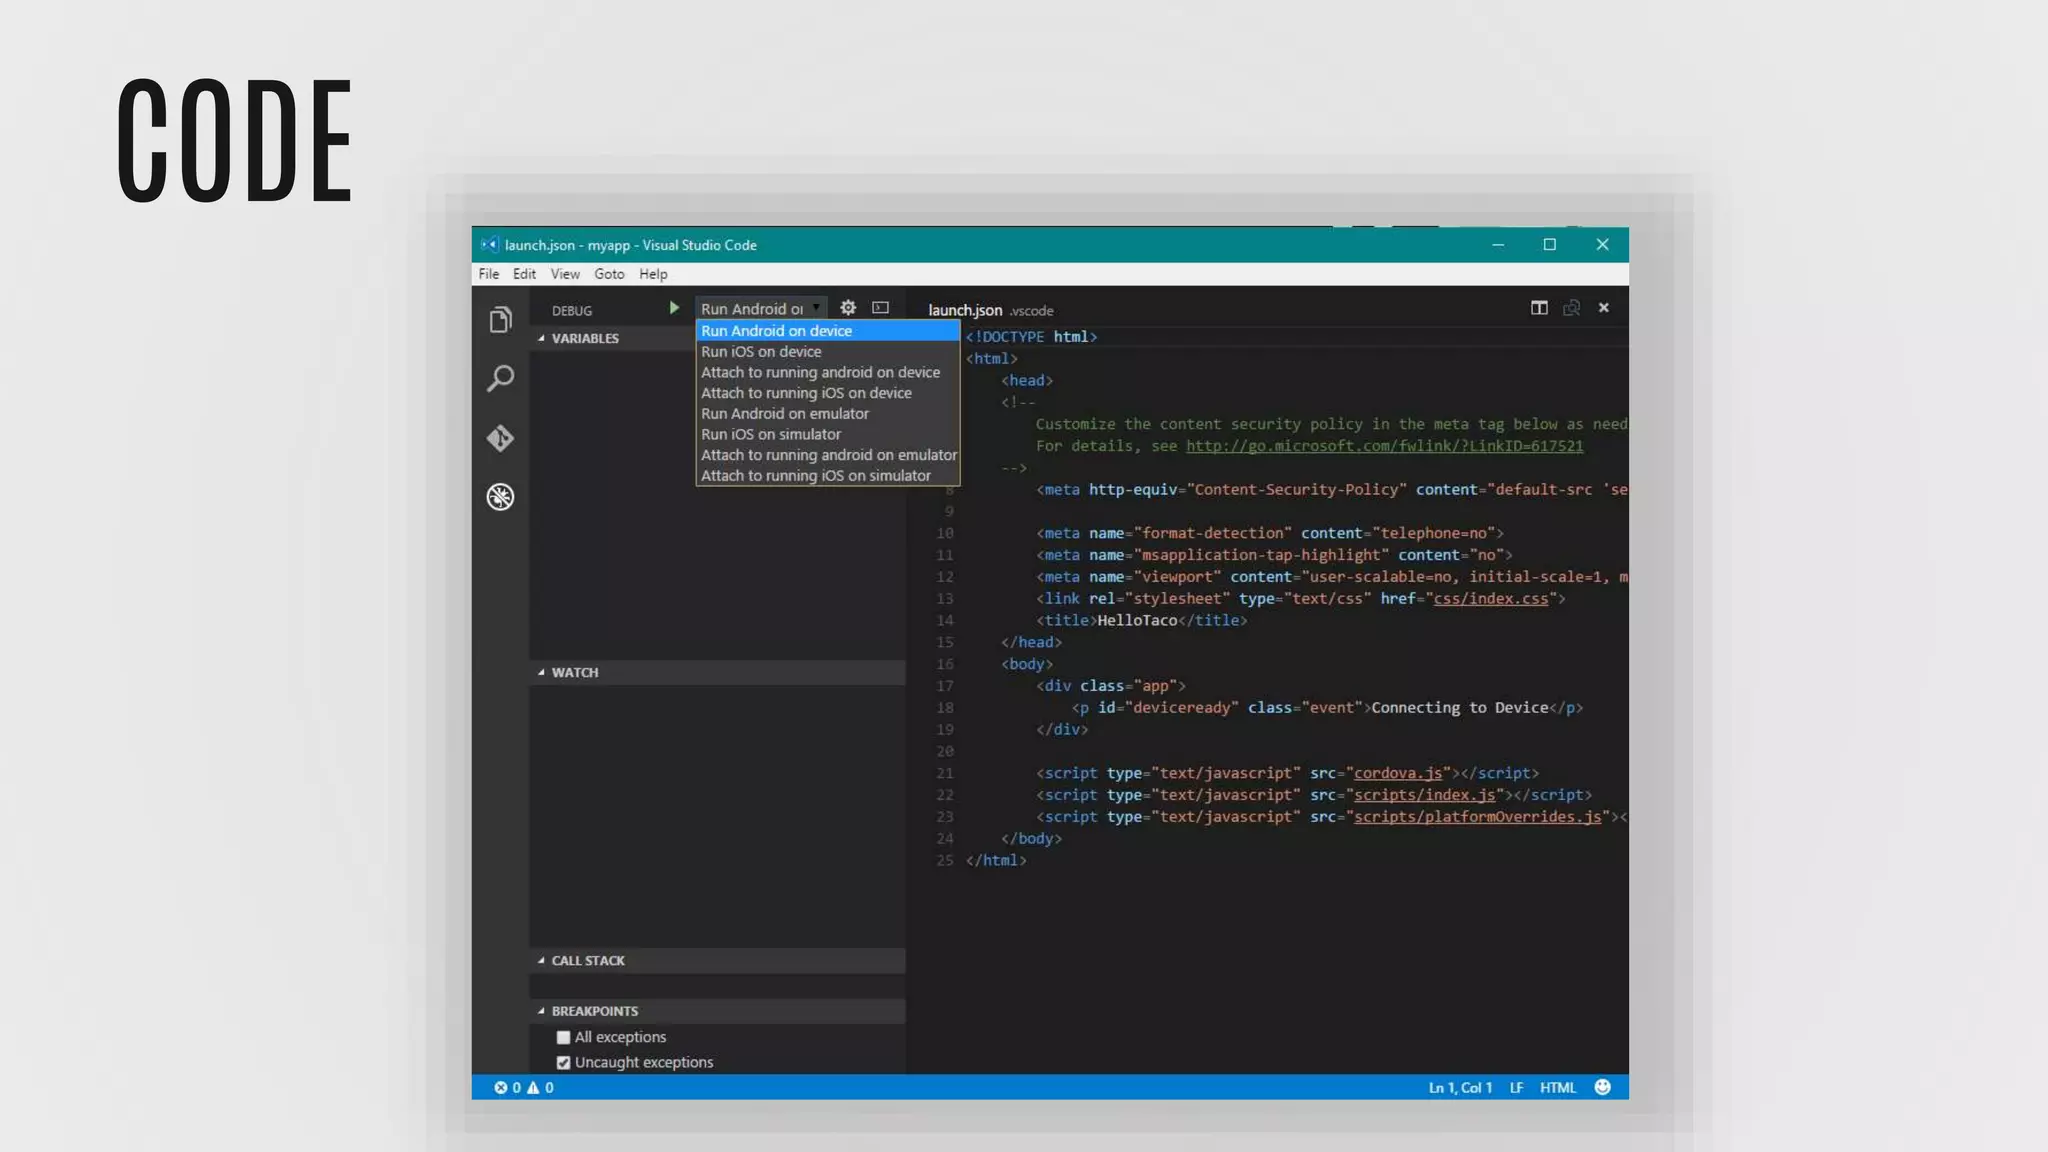Open the Goto menu

coord(609,274)
